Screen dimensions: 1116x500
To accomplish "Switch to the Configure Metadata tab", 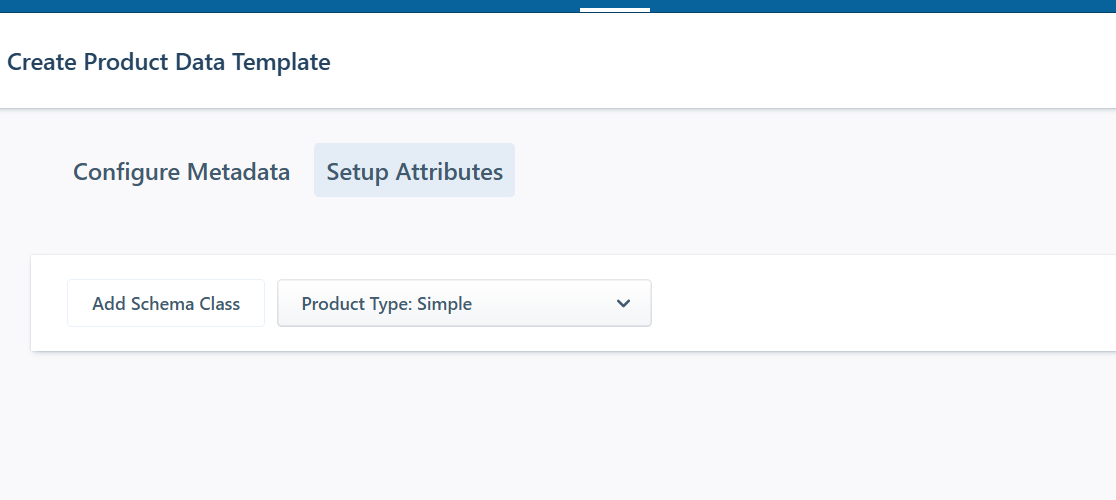I will click(x=181, y=171).
